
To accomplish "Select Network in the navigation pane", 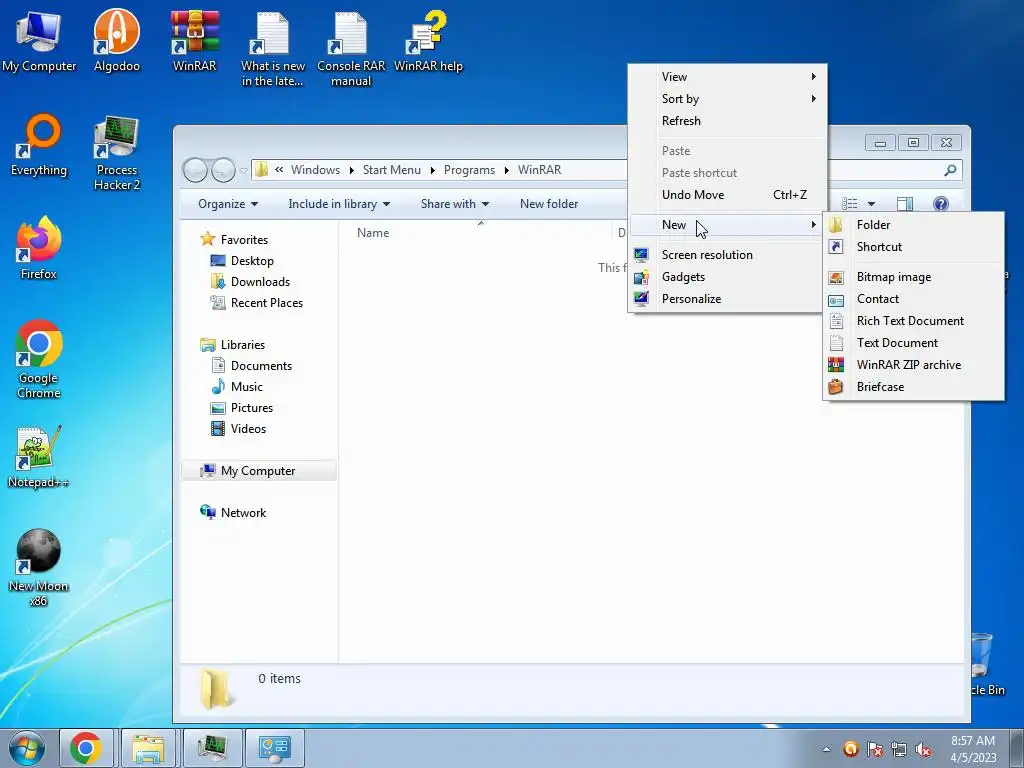I will click(233, 513).
